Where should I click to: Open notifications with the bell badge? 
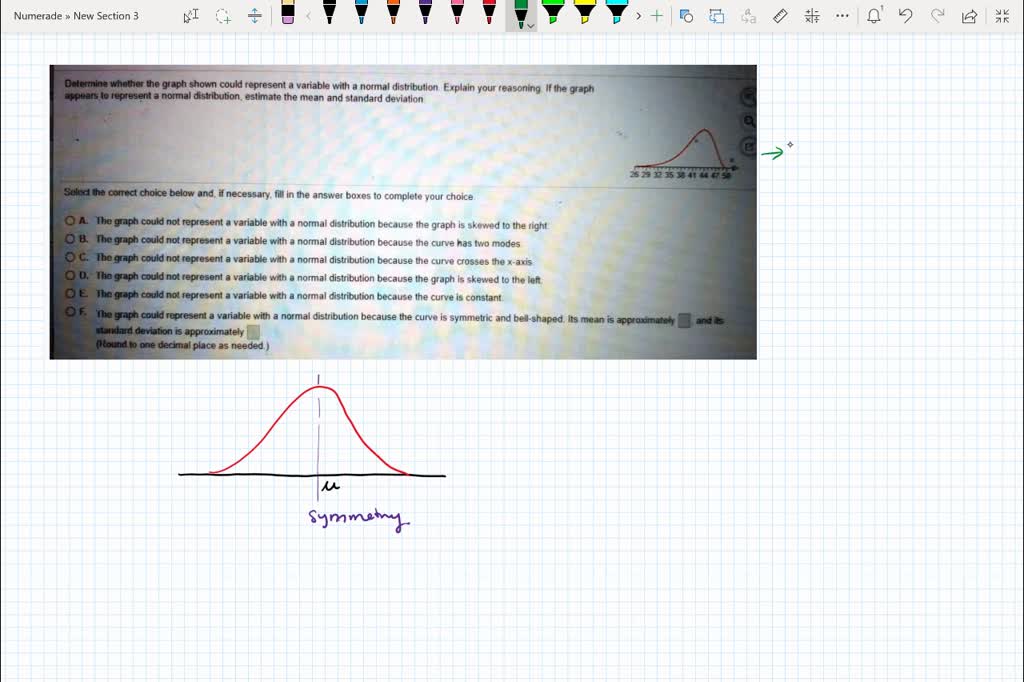coord(873,15)
